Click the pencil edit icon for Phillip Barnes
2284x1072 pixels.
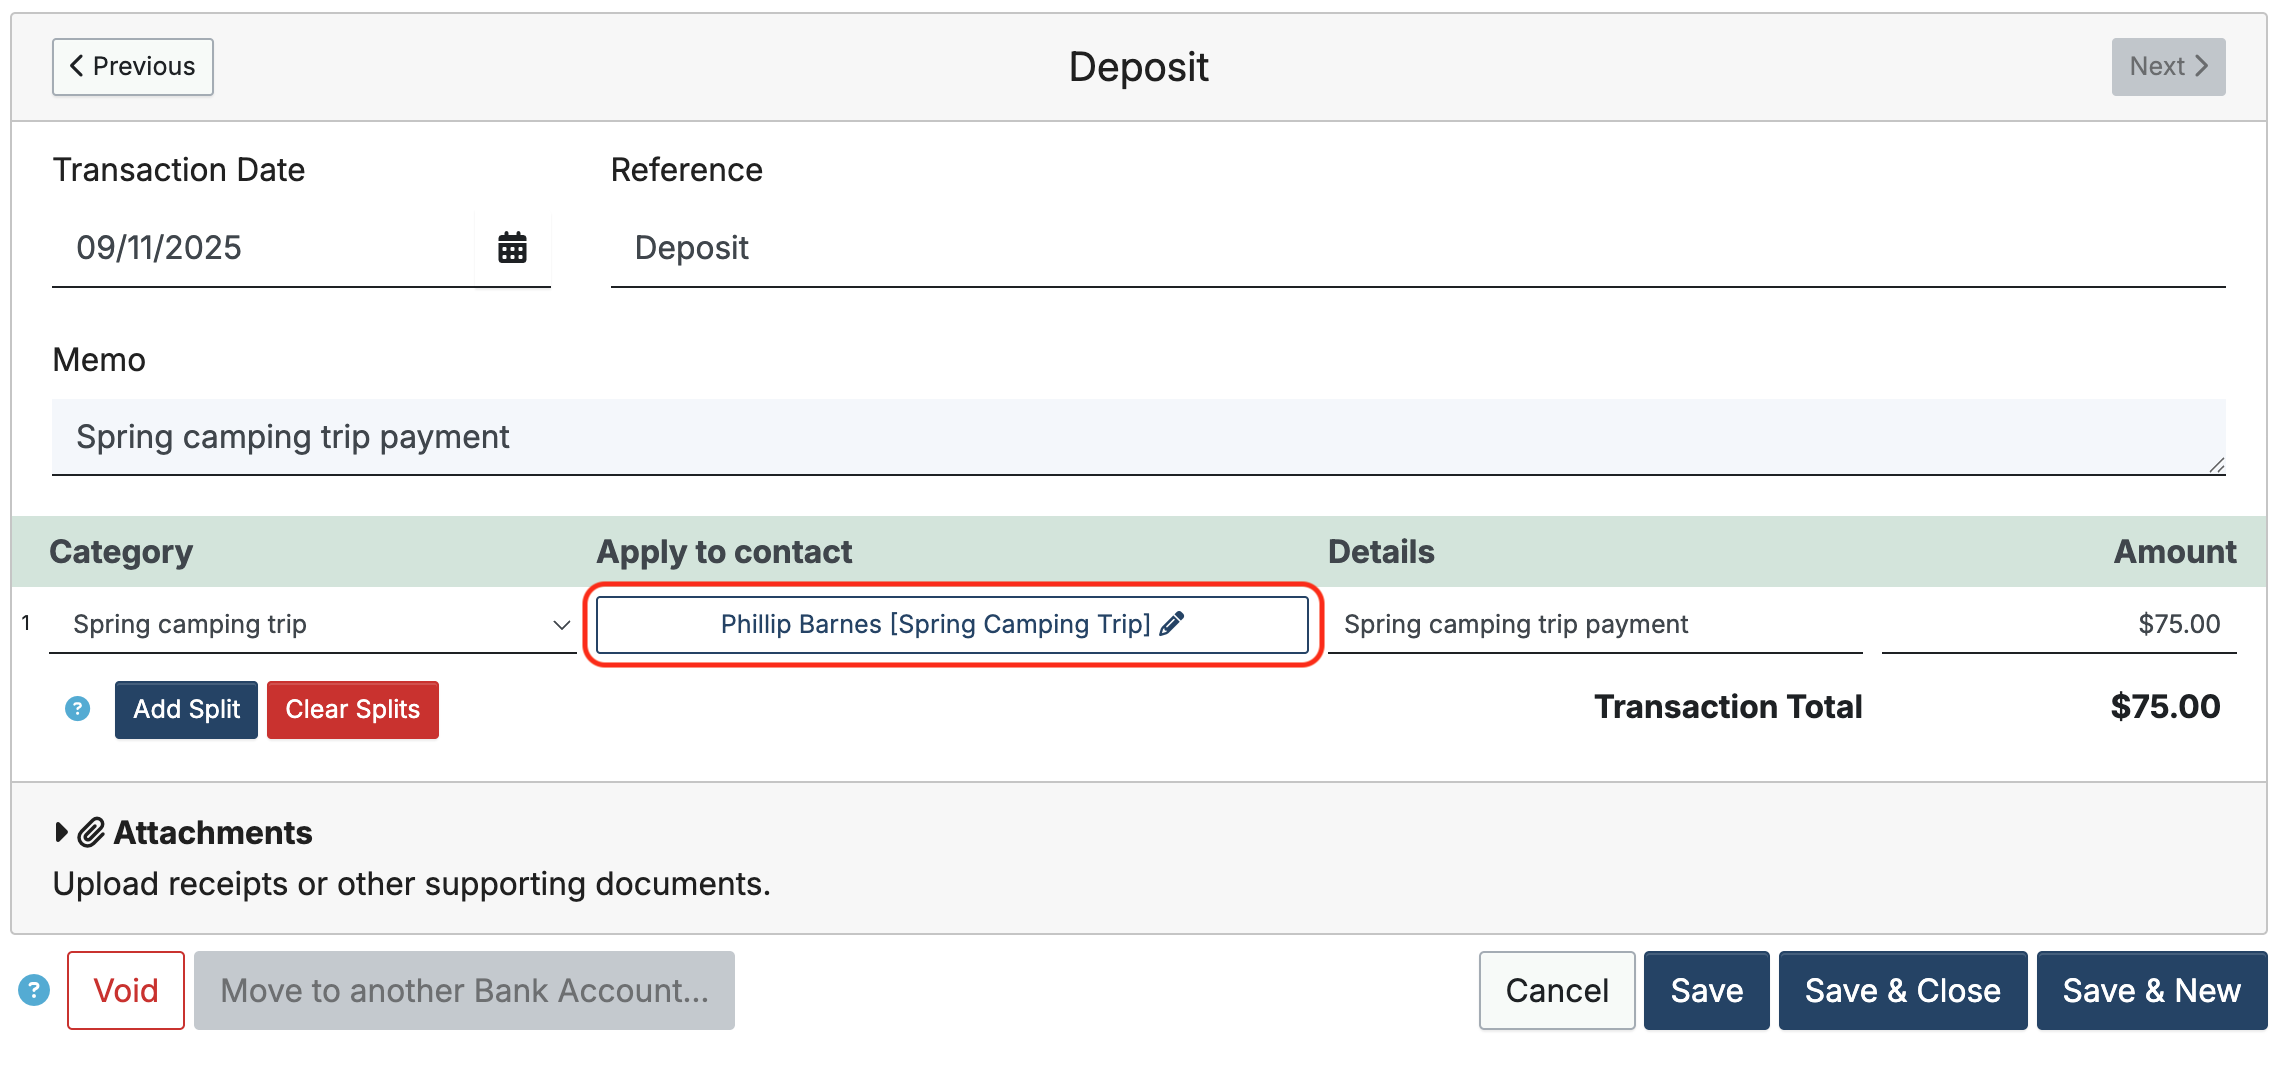click(1172, 624)
